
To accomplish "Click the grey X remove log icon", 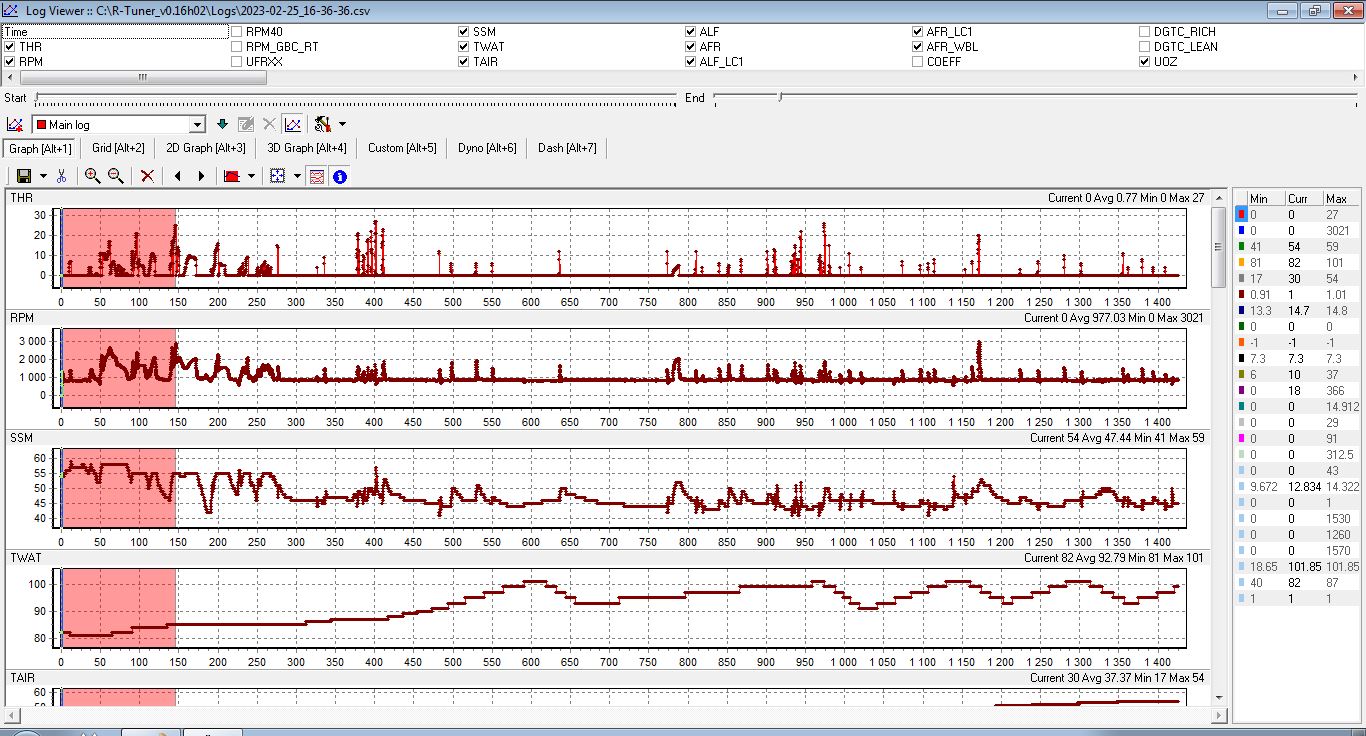I will pyautogui.click(x=269, y=125).
